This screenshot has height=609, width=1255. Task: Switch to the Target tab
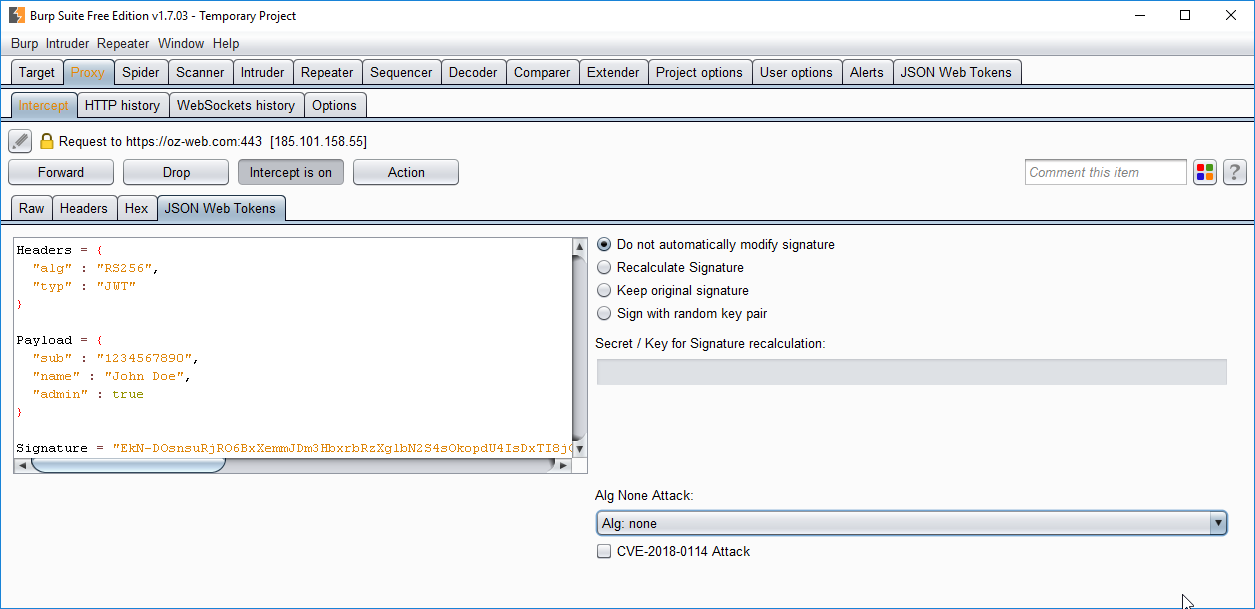point(37,72)
